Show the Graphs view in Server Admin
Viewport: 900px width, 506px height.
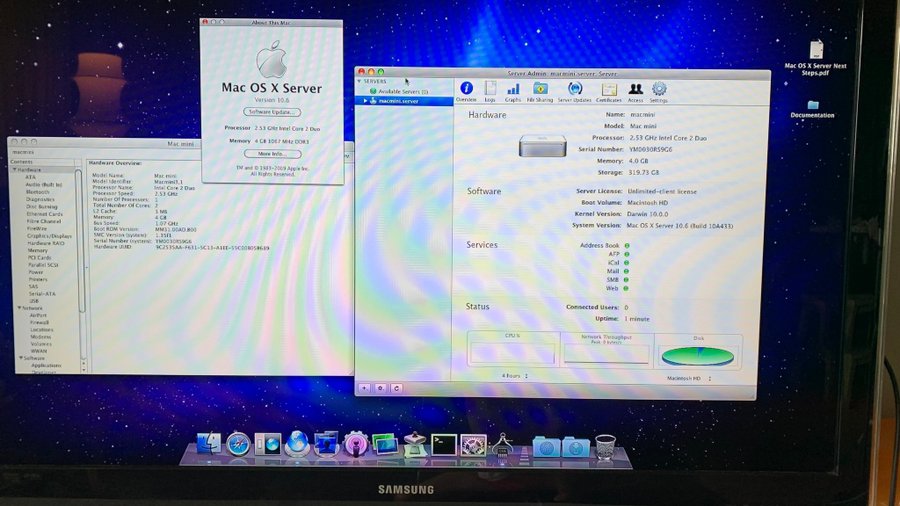click(513, 92)
